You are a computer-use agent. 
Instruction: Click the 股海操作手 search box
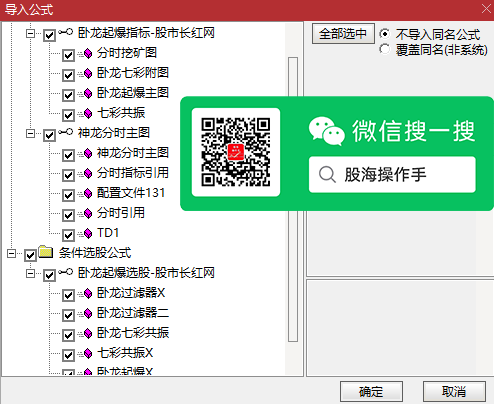tap(392, 174)
